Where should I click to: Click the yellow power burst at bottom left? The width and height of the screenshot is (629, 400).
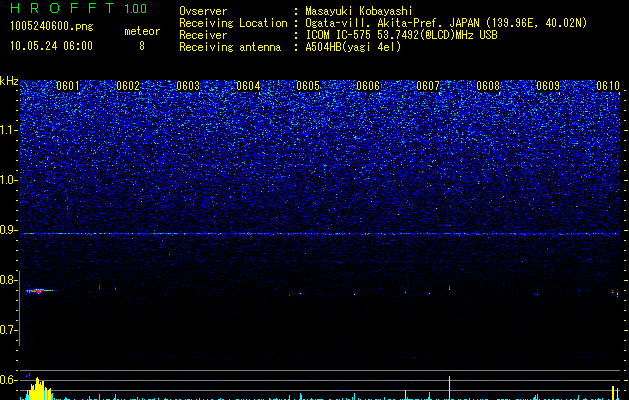37,388
